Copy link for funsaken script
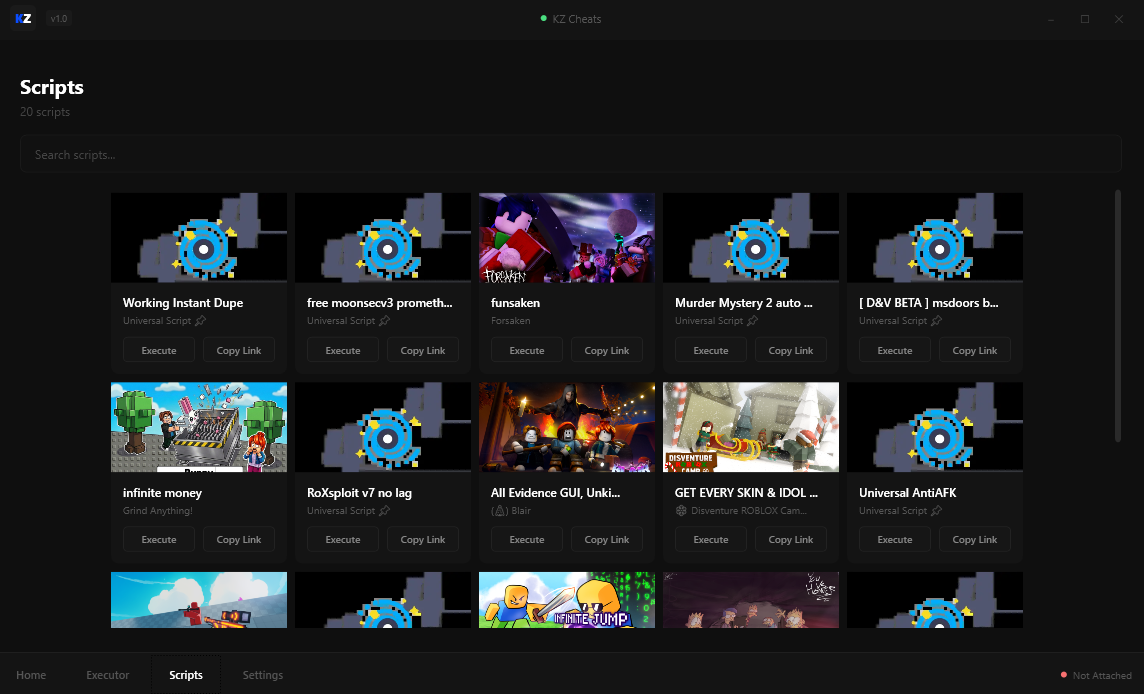This screenshot has height=694, width=1144. click(606, 350)
